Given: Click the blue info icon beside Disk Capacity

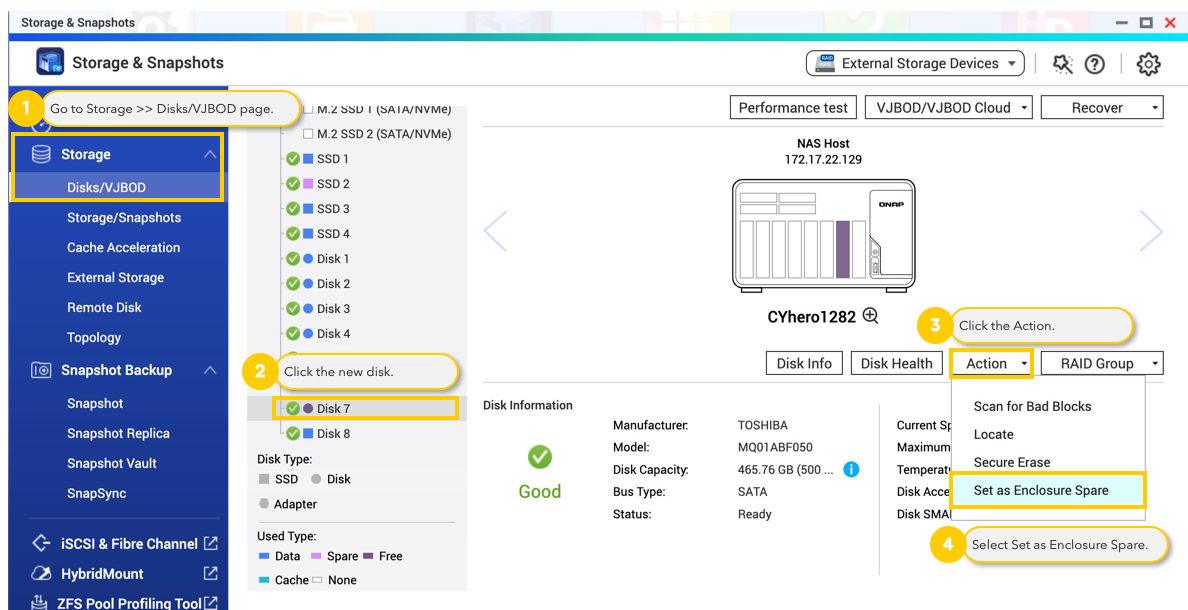Looking at the screenshot, I should tap(851, 469).
